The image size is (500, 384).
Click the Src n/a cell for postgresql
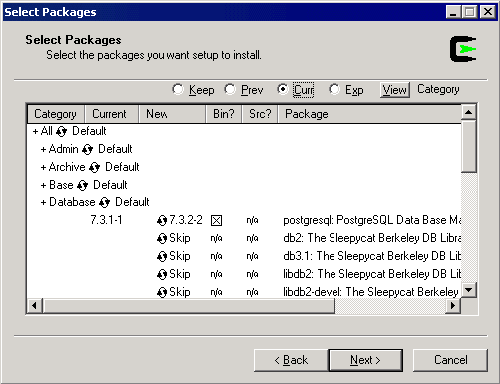252,220
